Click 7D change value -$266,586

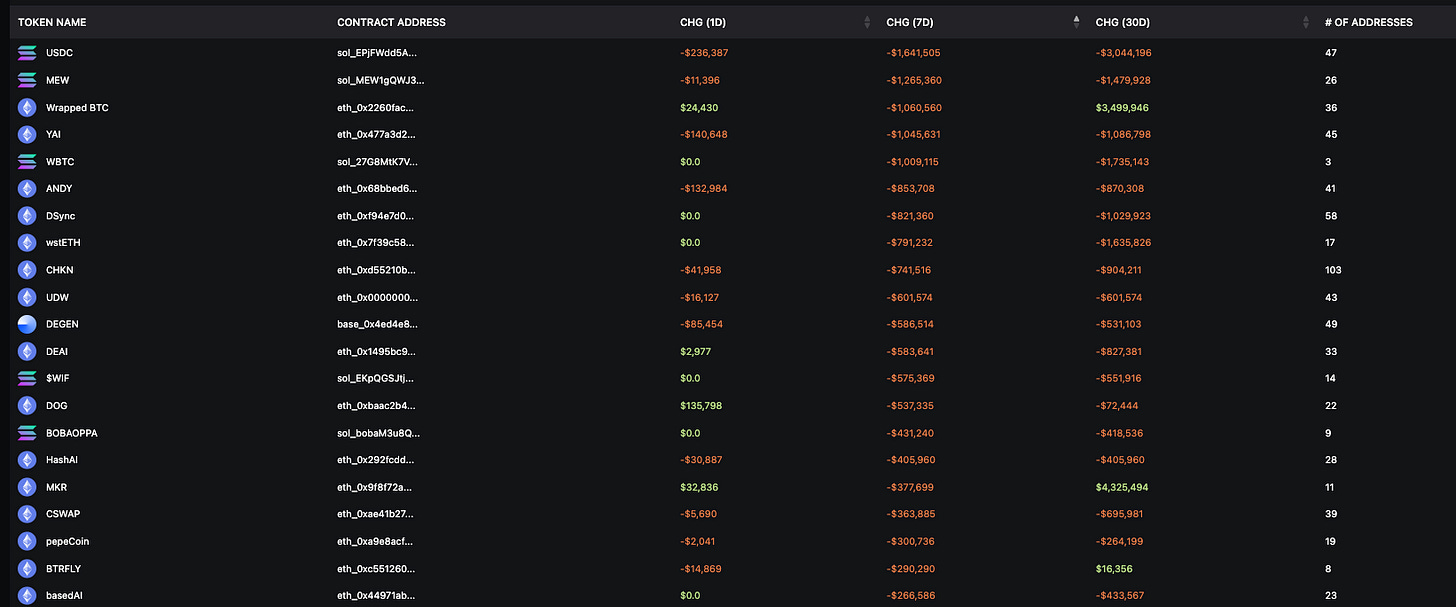(x=909, y=595)
